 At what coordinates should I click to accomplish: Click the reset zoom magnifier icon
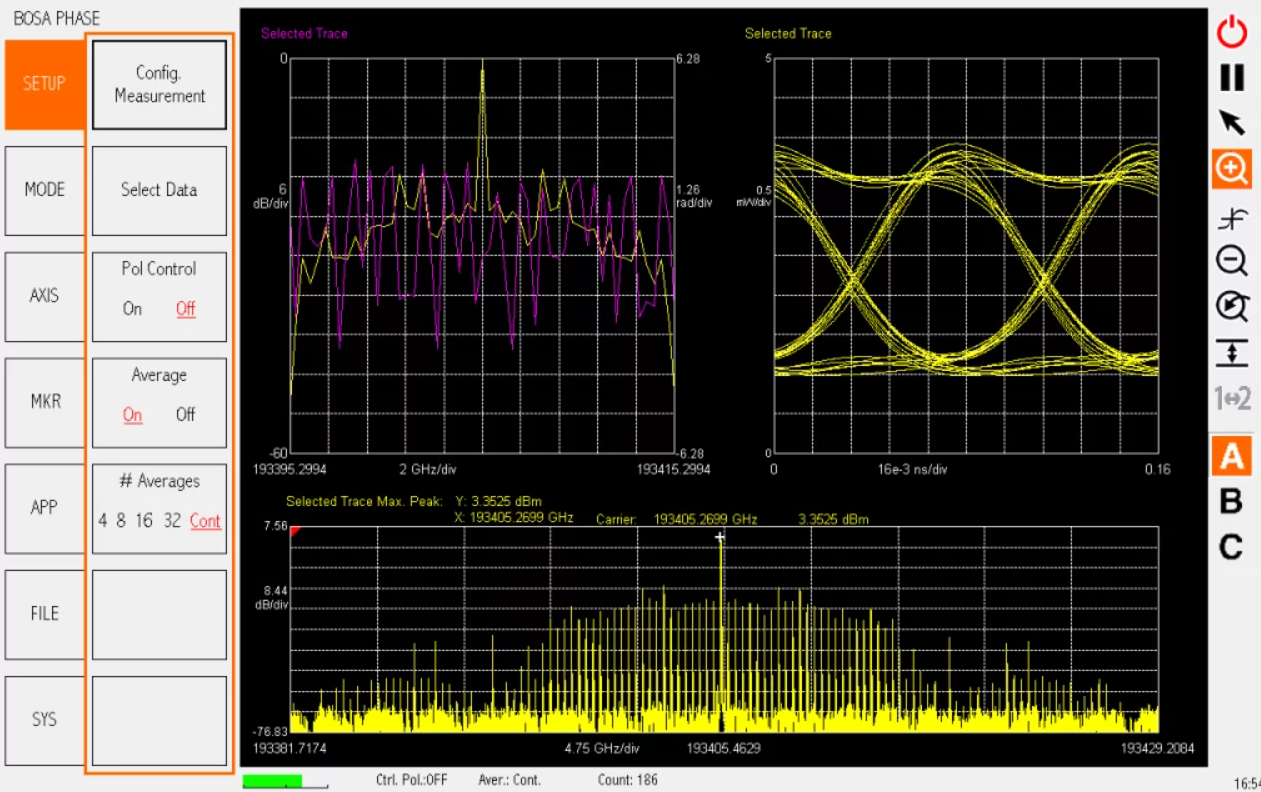point(1231,306)
